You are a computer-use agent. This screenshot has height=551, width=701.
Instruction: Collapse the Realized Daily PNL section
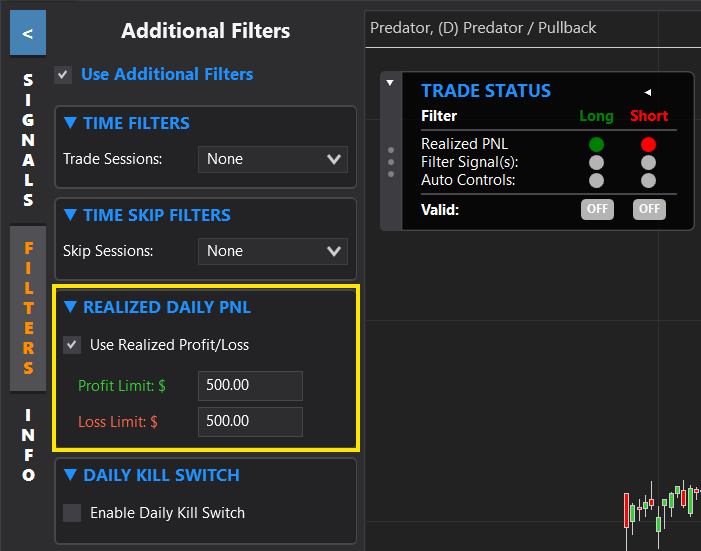tap(70, 307)
